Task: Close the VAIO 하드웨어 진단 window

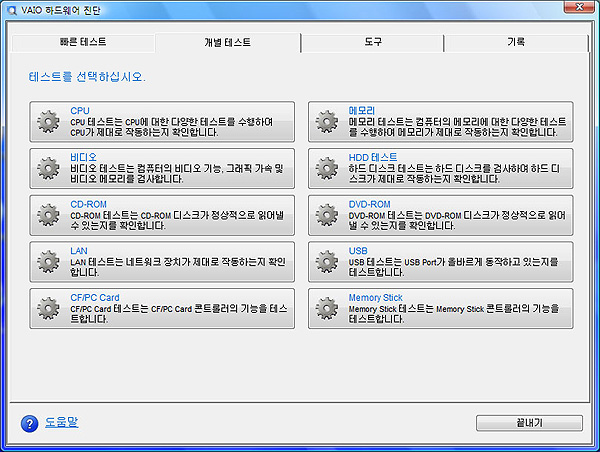Action: (x=580, y=7)
